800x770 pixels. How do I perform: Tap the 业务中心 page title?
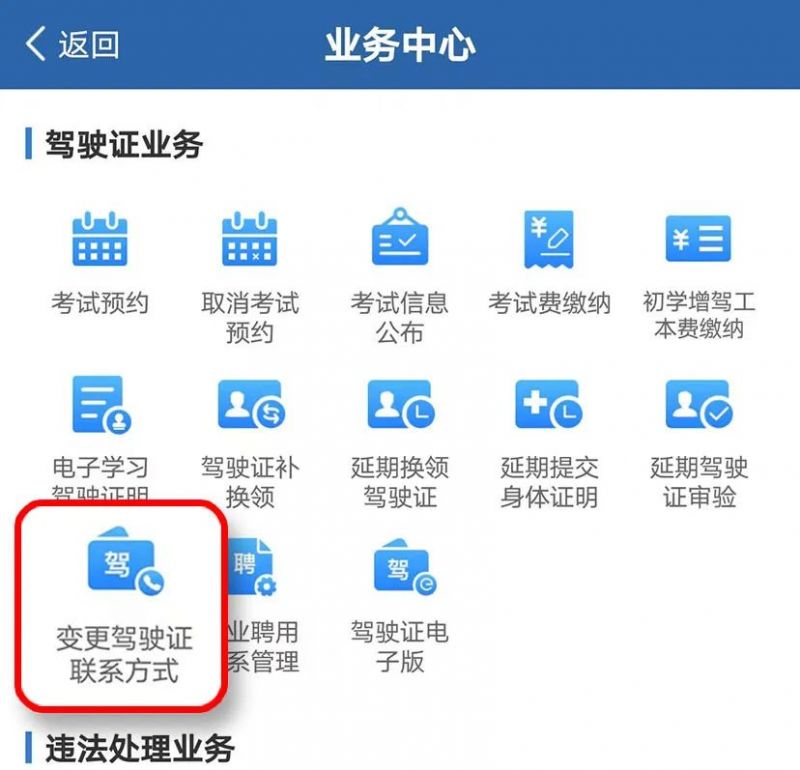pyautogui.click(x=400, y=46)
